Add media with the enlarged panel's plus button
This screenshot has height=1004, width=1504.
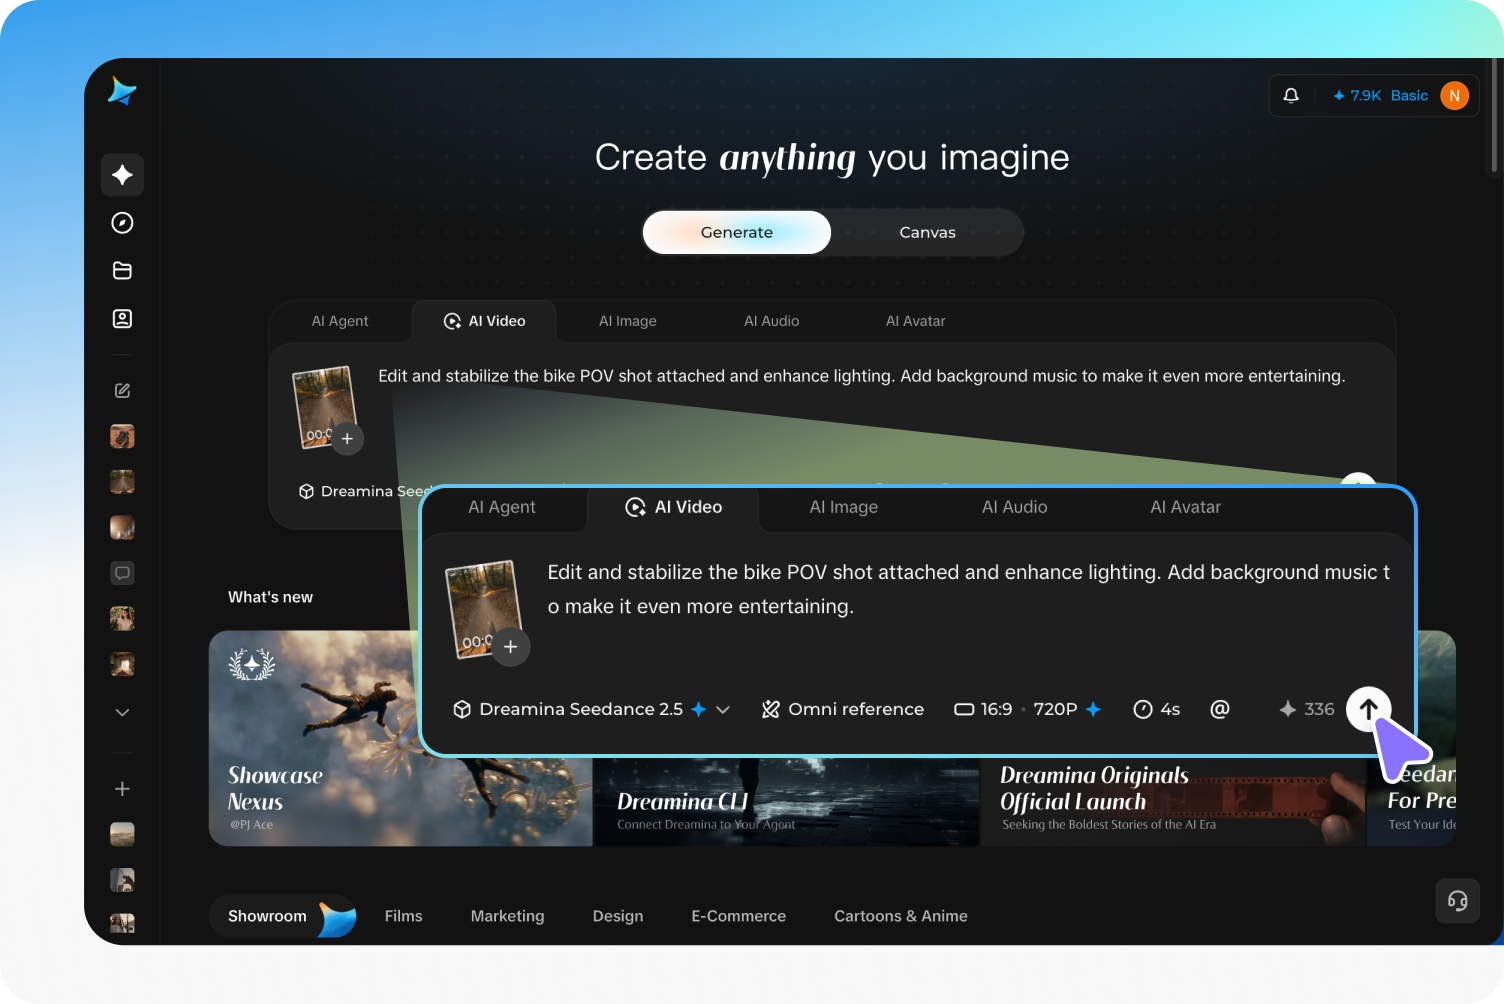(510, 647)
